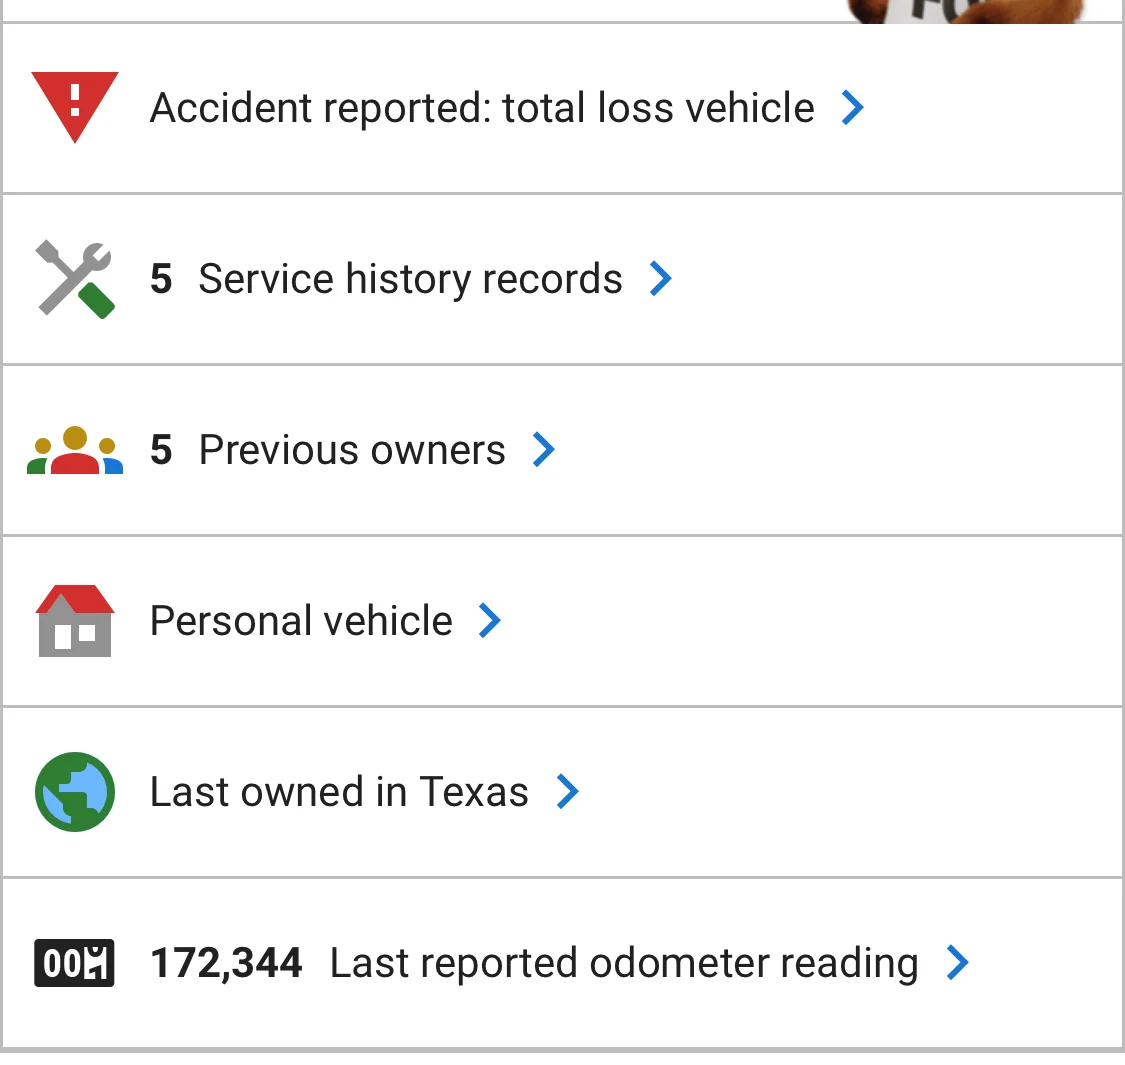Click the black odometer counter icon

(75, 962)
